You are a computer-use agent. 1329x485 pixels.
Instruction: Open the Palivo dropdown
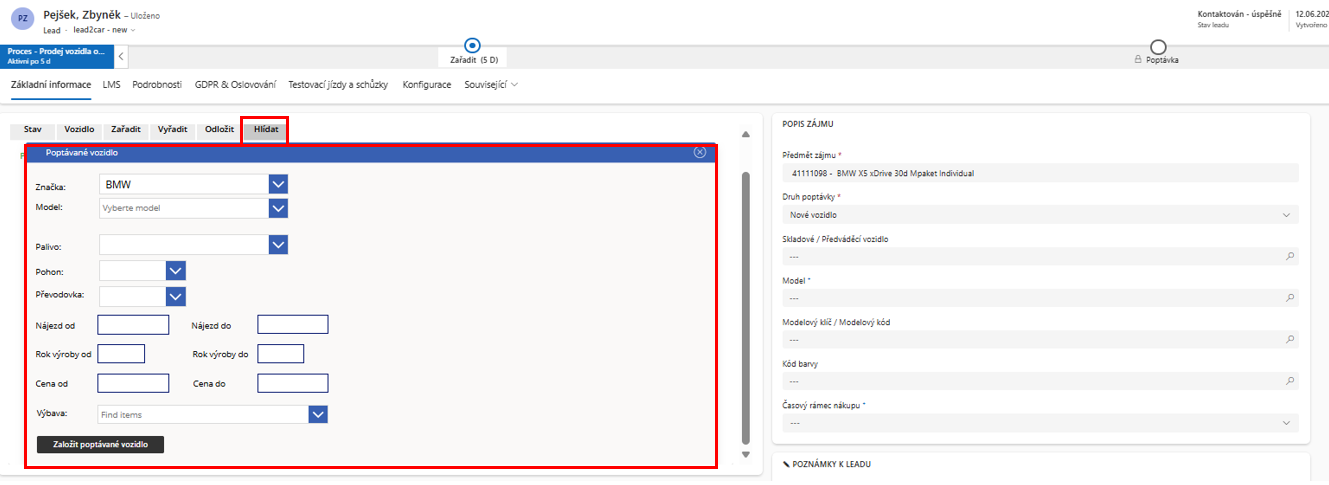click(x=278, y=245)
